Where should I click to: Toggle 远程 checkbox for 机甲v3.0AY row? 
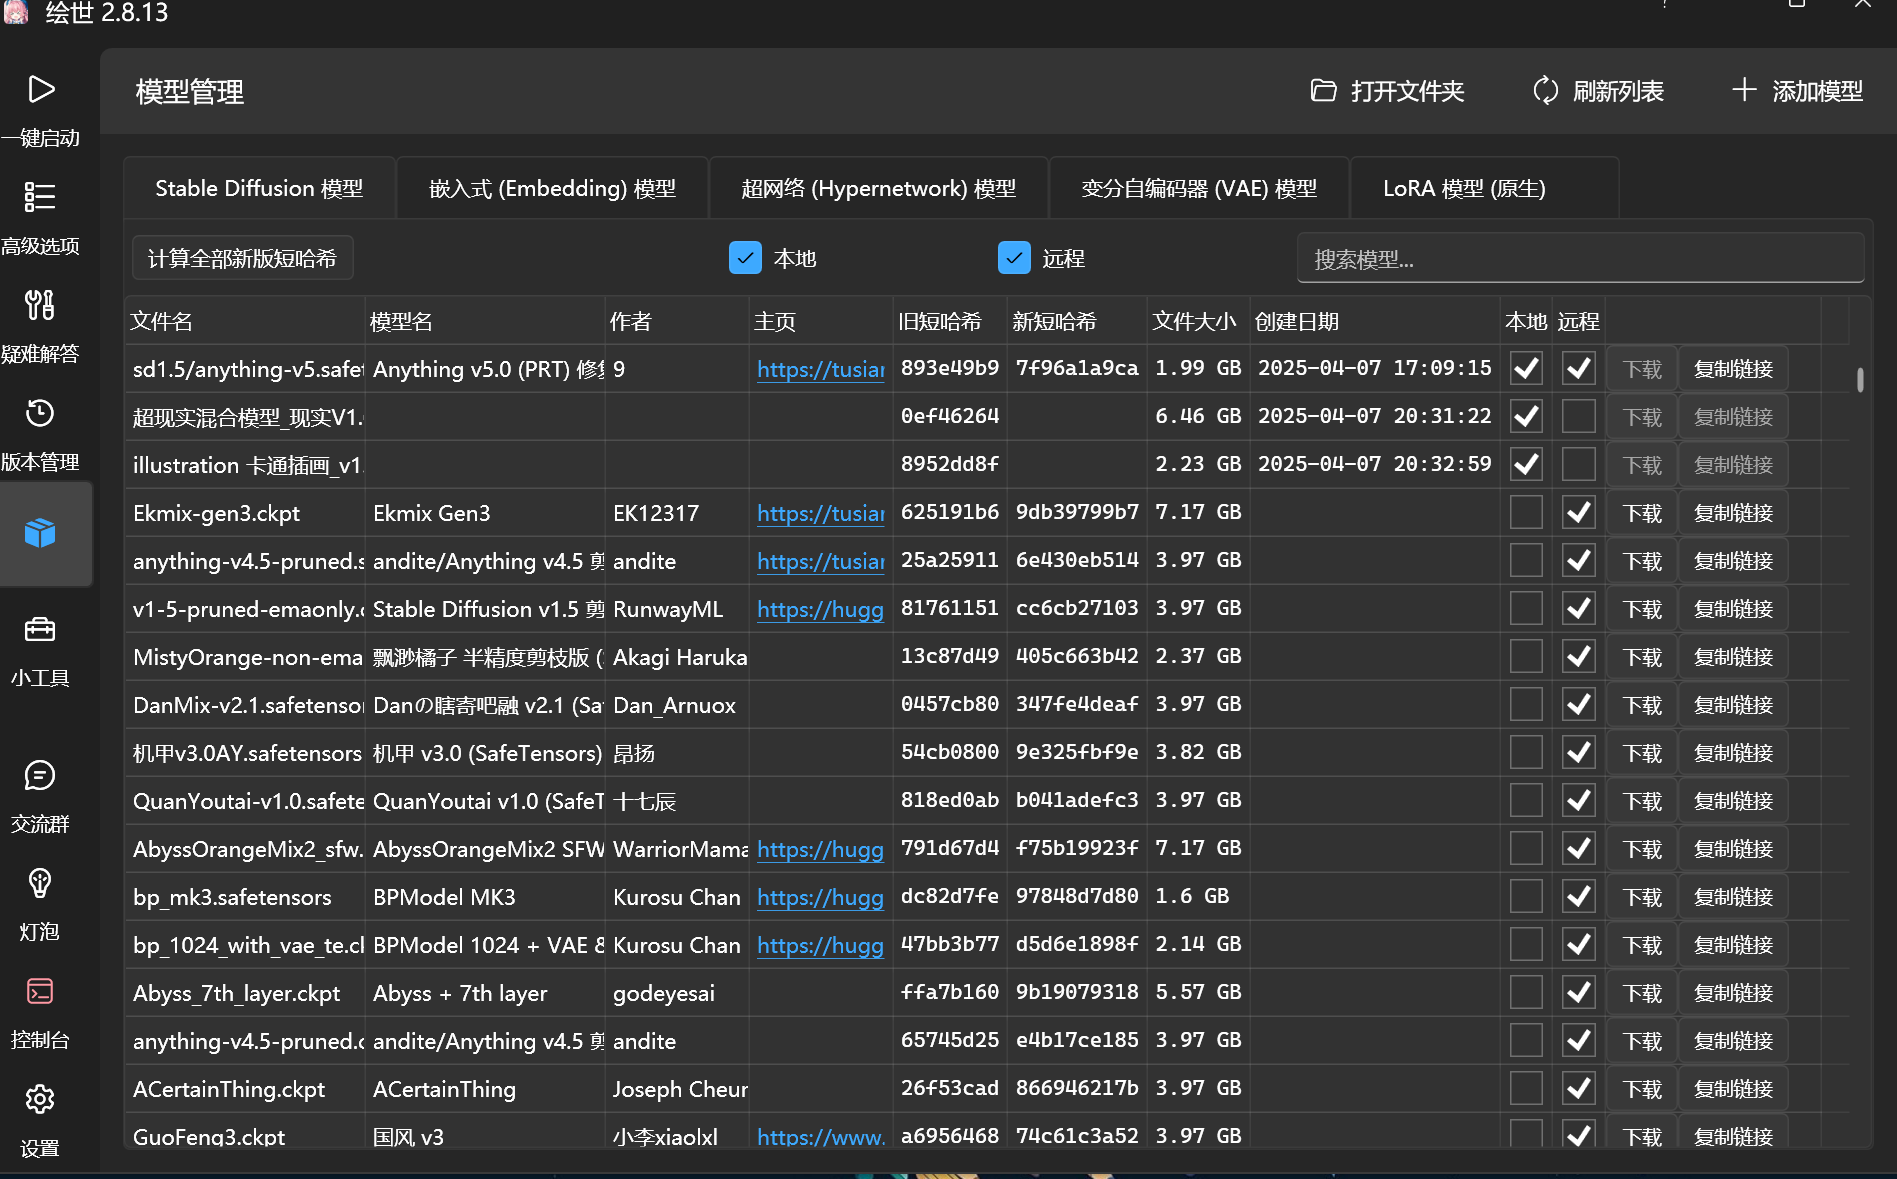tap(1579, 752)
